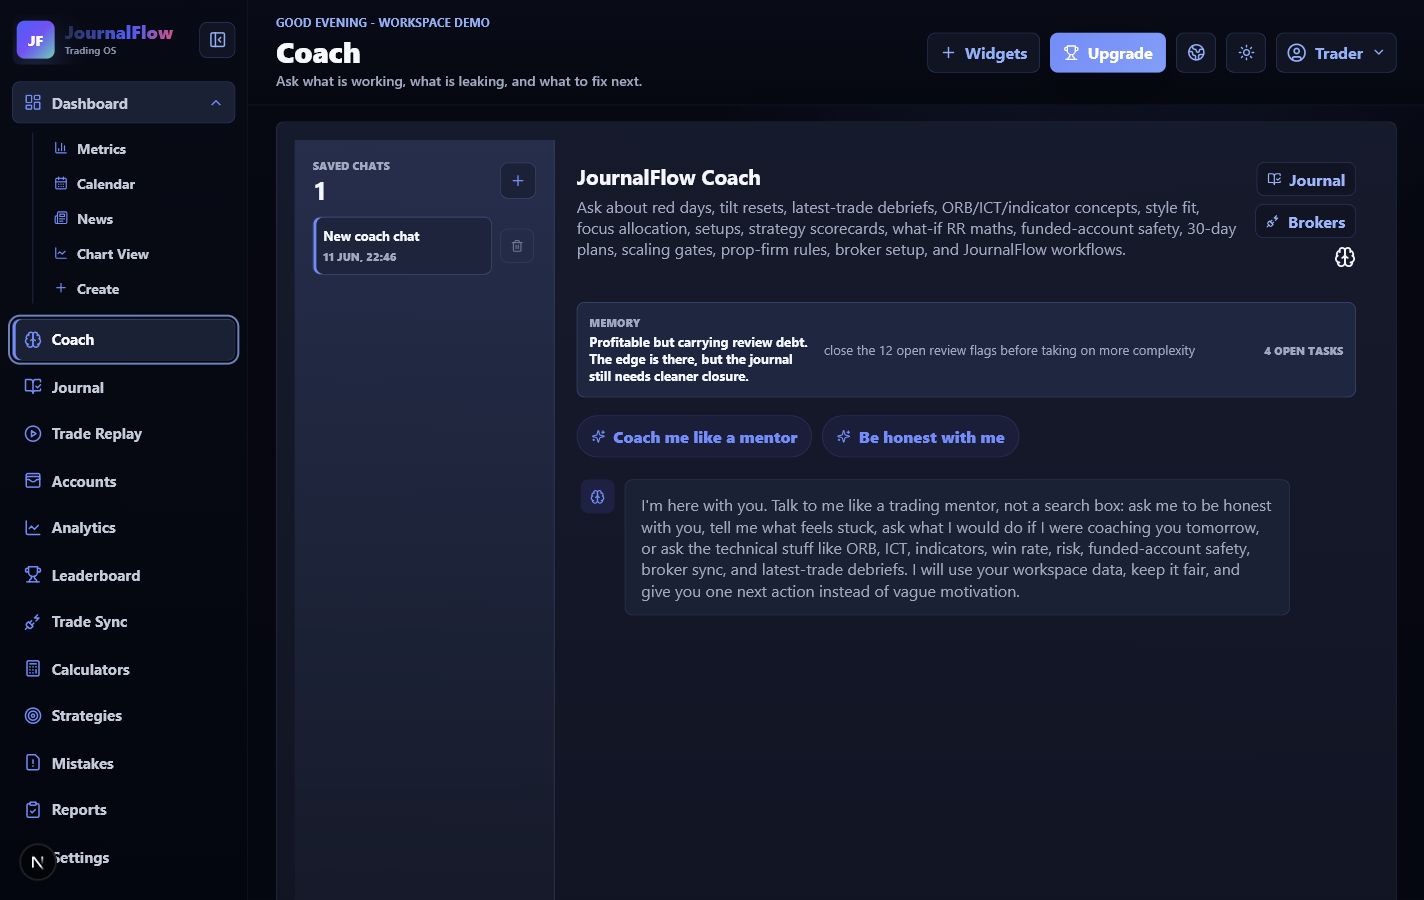The width and height of the screenshot is (1424, 900).
Task: Click the Calendar icon in the sidebar
Action: [x=61, y=183]
